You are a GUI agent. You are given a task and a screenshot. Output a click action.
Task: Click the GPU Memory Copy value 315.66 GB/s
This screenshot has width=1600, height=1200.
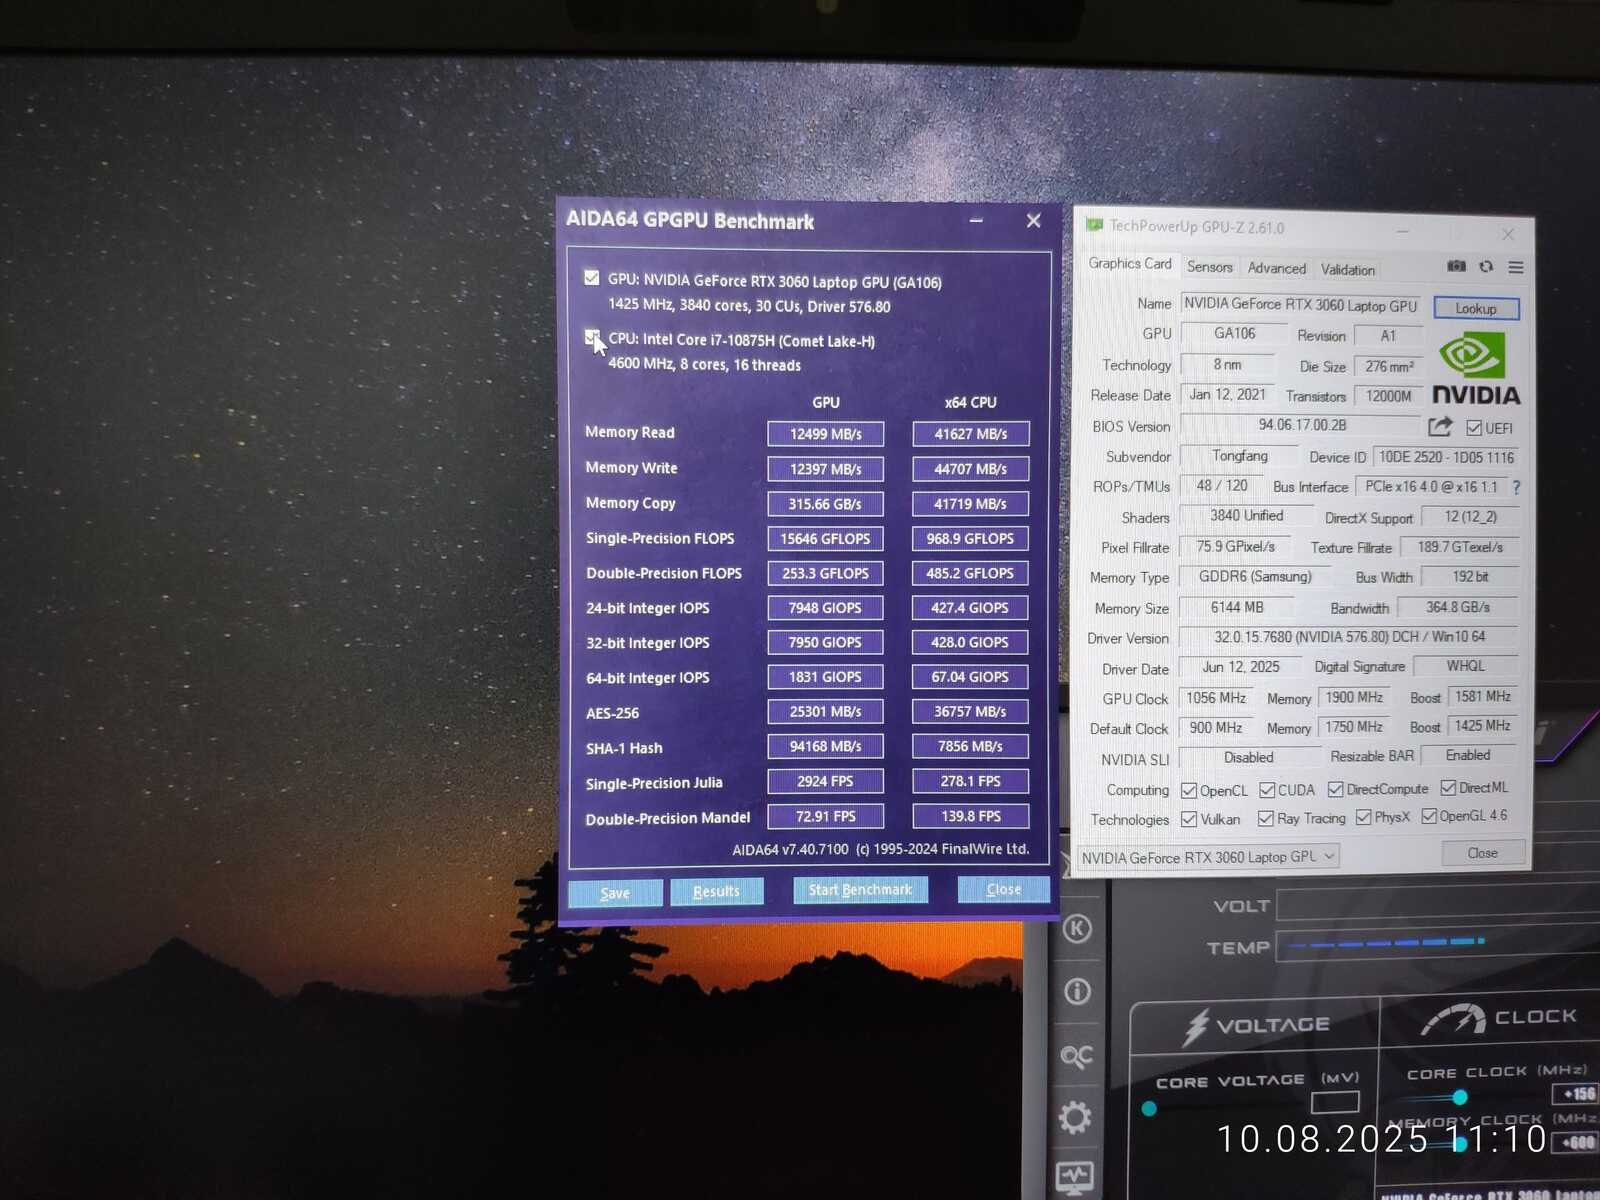(826, 503)
